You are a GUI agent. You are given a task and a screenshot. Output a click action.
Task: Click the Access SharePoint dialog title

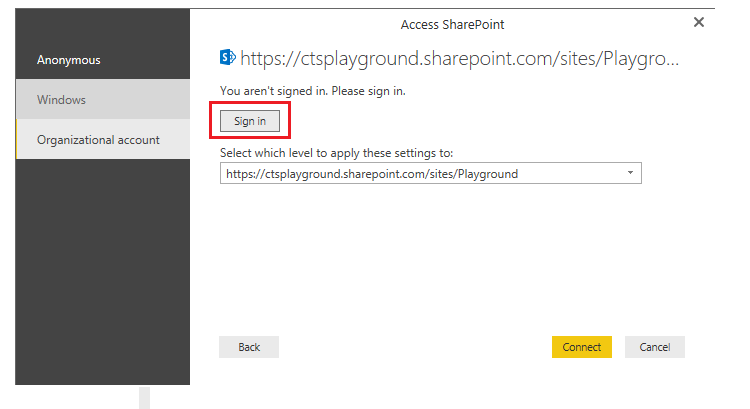pyautogui.click(x=452, y=24)
